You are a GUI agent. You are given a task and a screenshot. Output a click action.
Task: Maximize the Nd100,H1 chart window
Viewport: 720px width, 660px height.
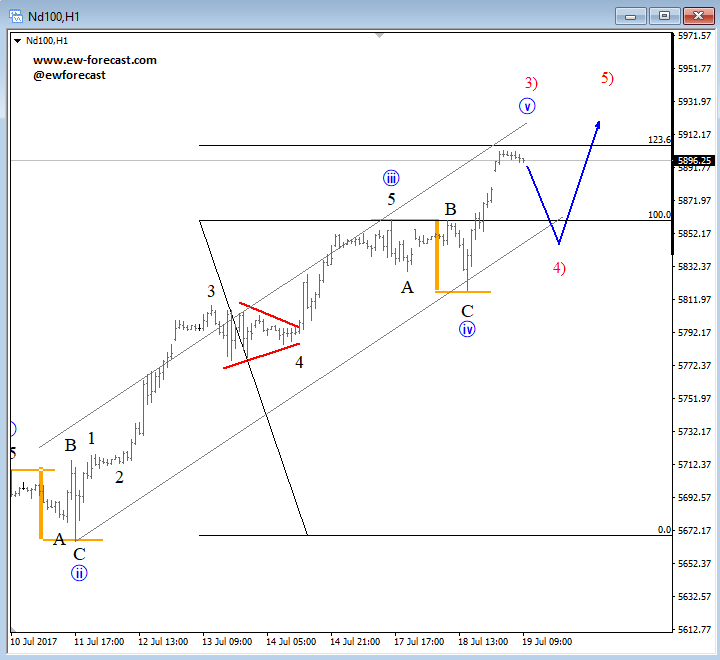(663, 15)
